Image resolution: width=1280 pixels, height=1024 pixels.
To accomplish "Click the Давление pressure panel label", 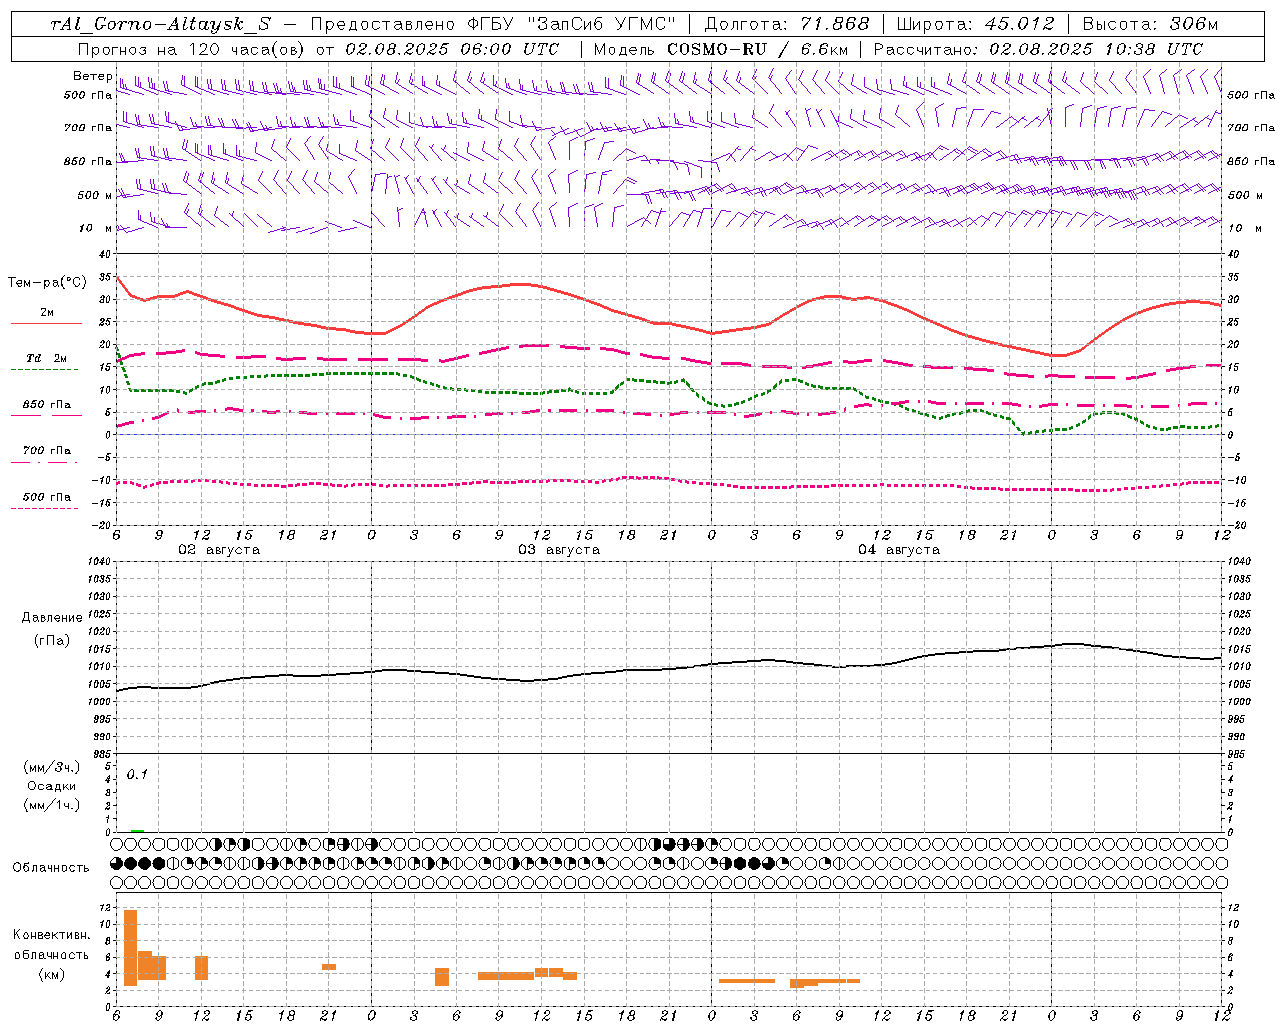I will 52,618.
